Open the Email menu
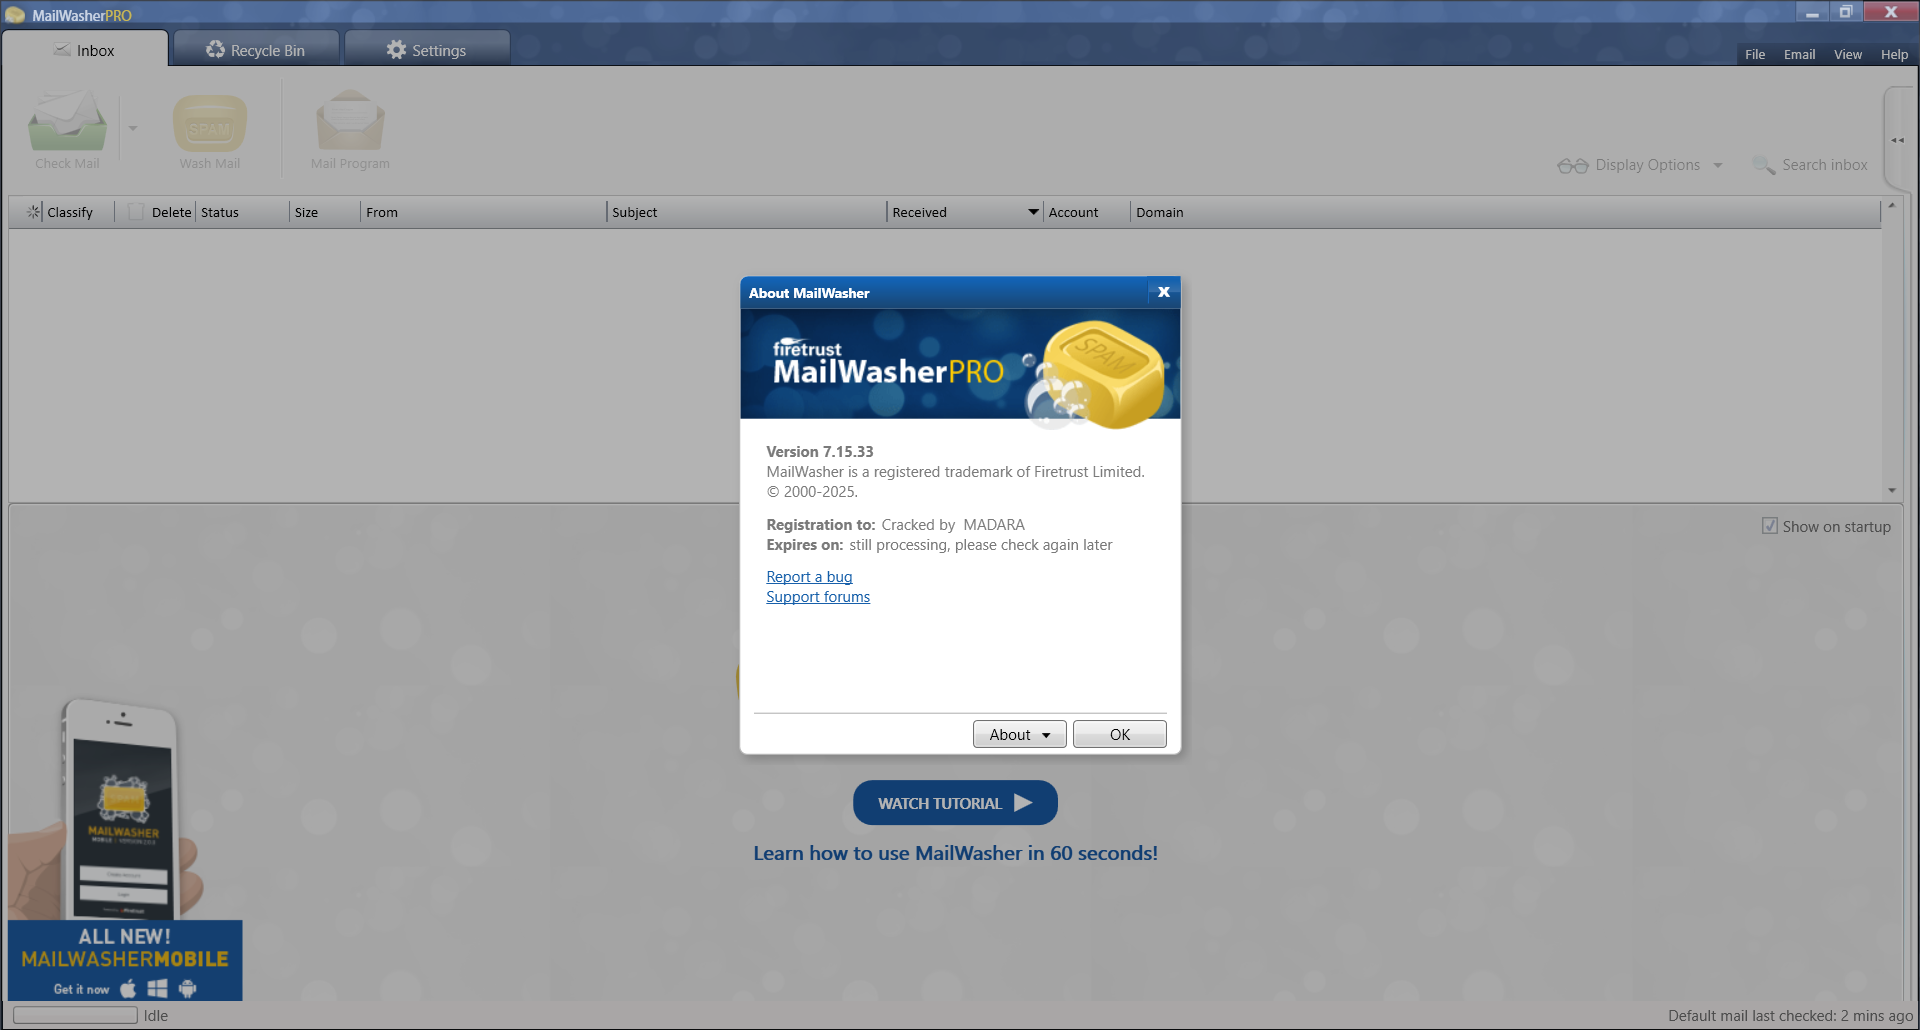The image size is (1920, 1030). pyautogui.click(x=1799, y=54)
